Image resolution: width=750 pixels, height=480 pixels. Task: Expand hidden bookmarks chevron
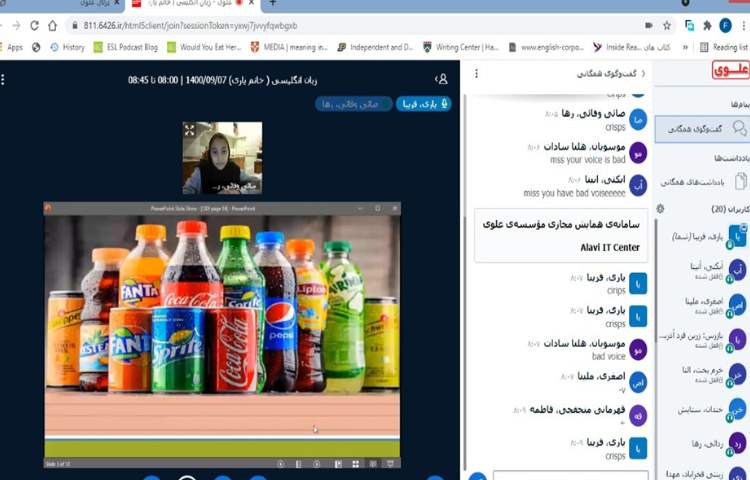point(685,47)
